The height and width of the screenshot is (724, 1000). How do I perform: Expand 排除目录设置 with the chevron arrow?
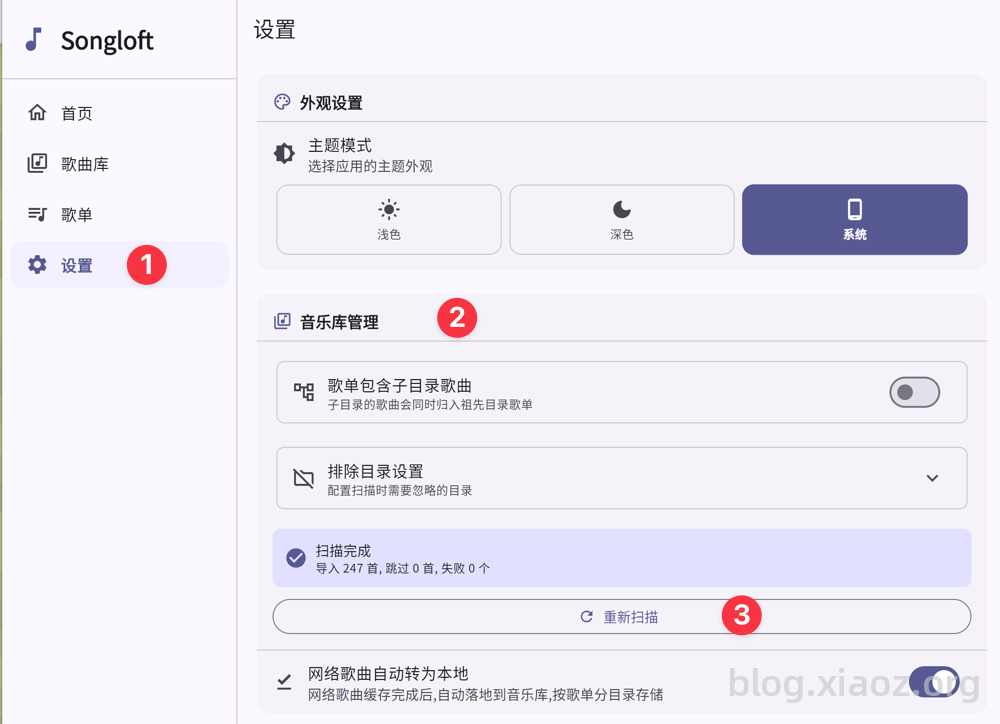(932, 478)
